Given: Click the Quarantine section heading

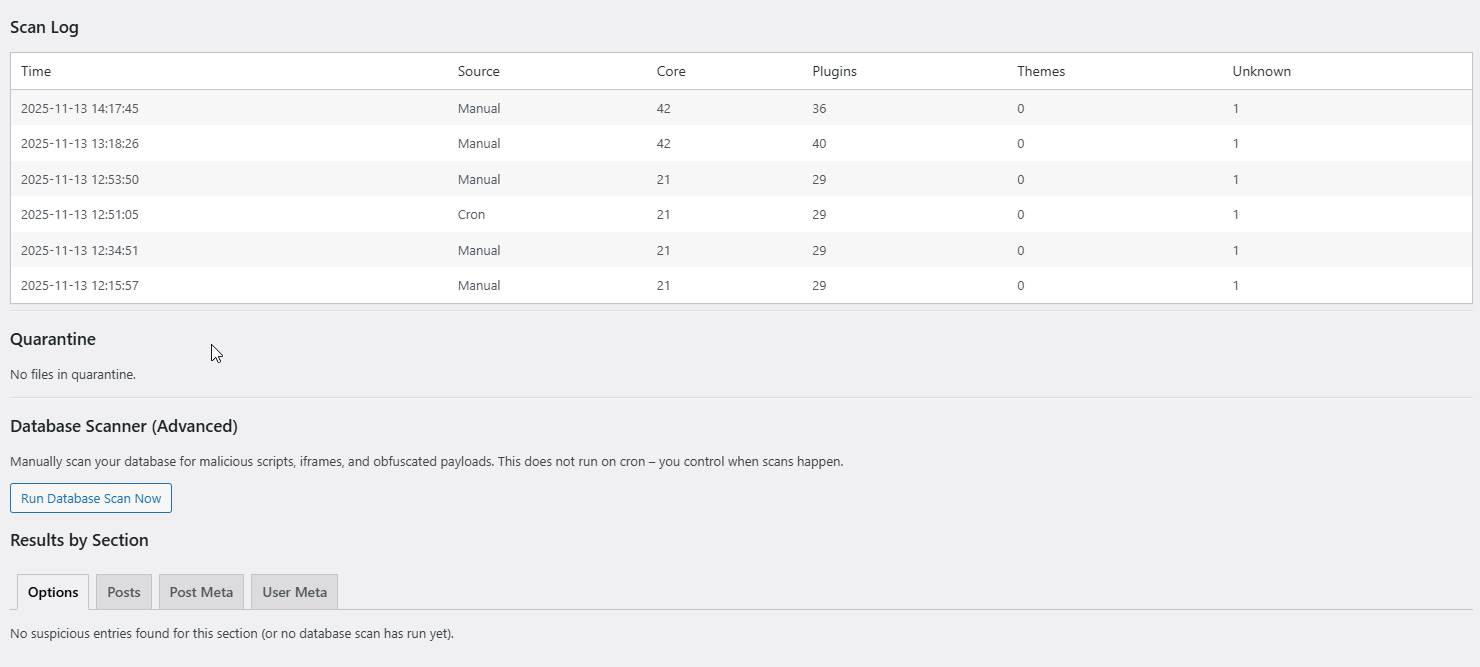Looking at the screenshot, I should 53,339.
